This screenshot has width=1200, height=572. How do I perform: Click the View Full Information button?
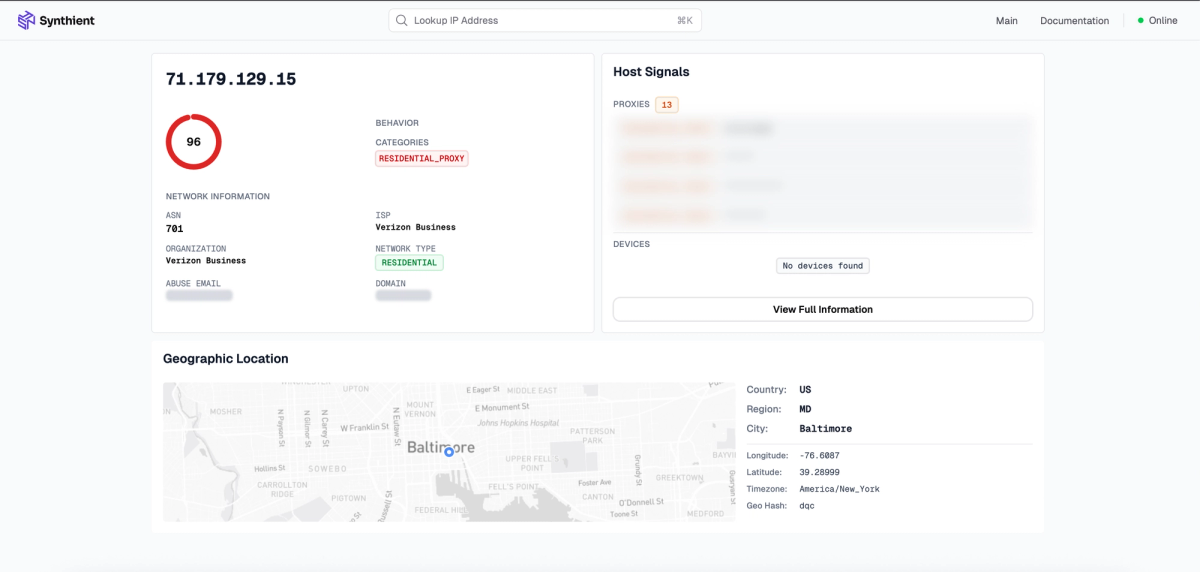coord(823,309)
